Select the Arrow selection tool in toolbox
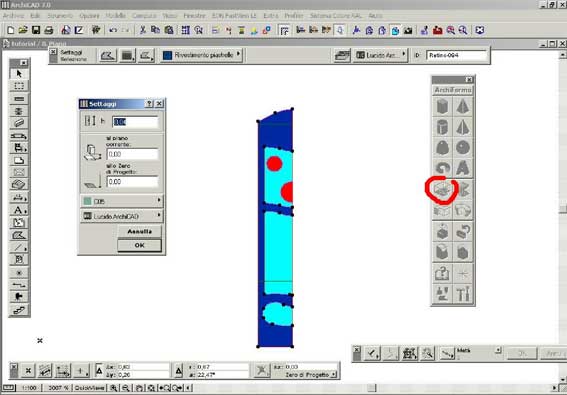The image size is (567, 395). (x=19, y=74)
